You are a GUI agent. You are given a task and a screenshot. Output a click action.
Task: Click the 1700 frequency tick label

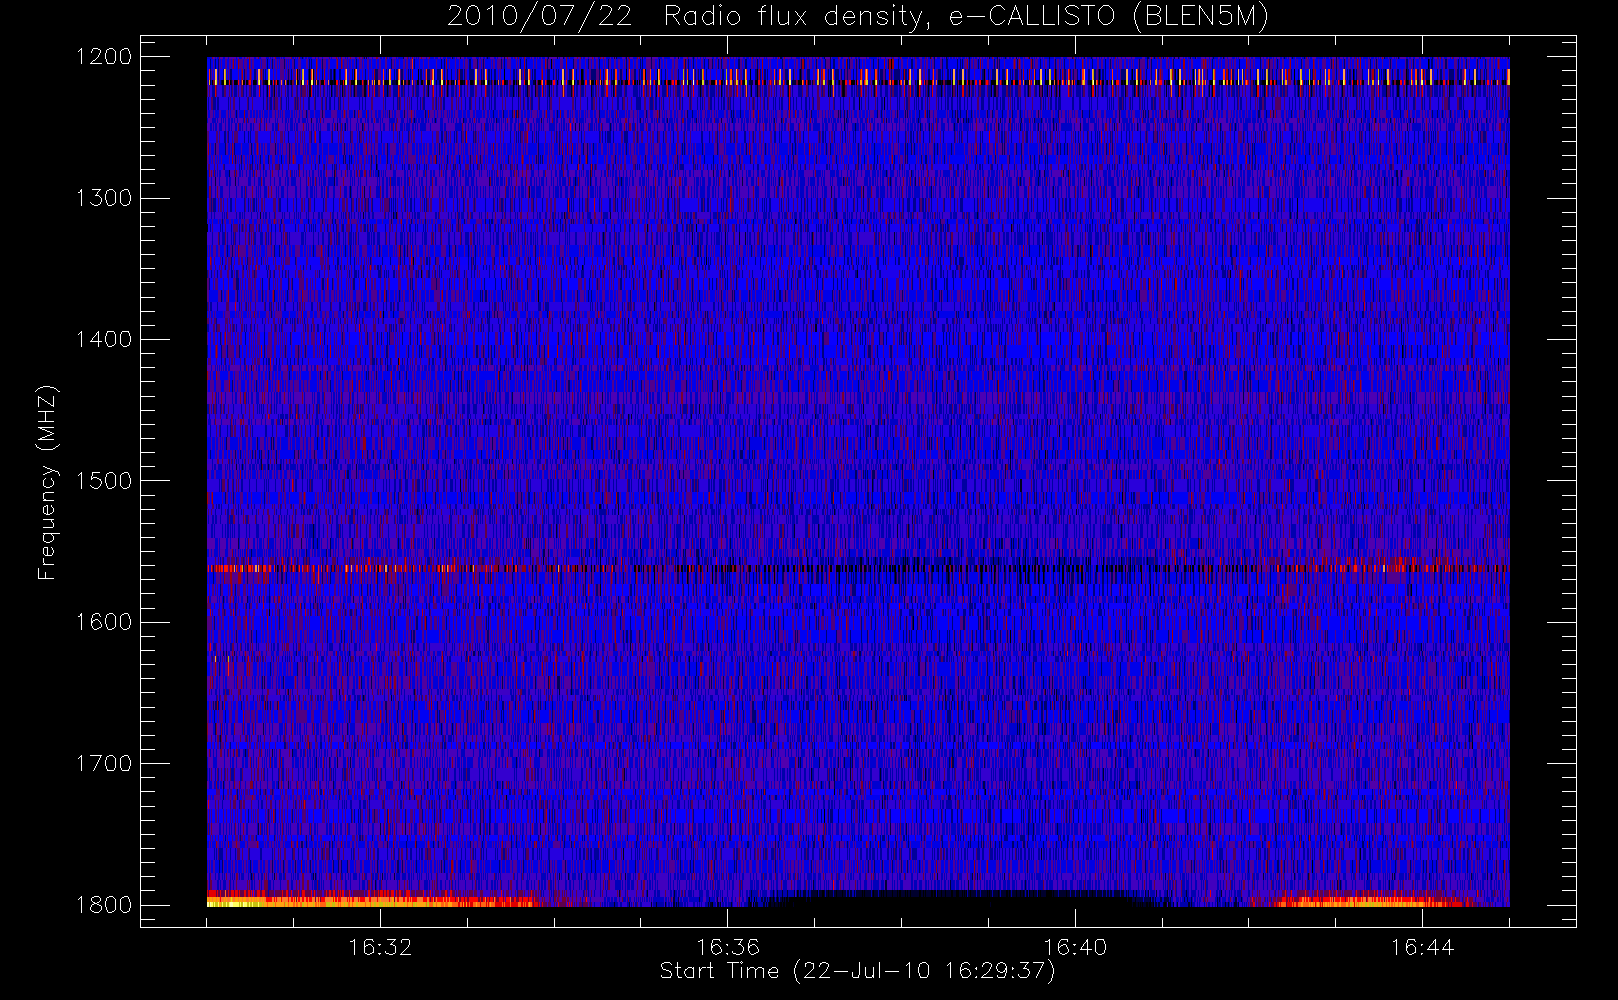click(104, 764)
